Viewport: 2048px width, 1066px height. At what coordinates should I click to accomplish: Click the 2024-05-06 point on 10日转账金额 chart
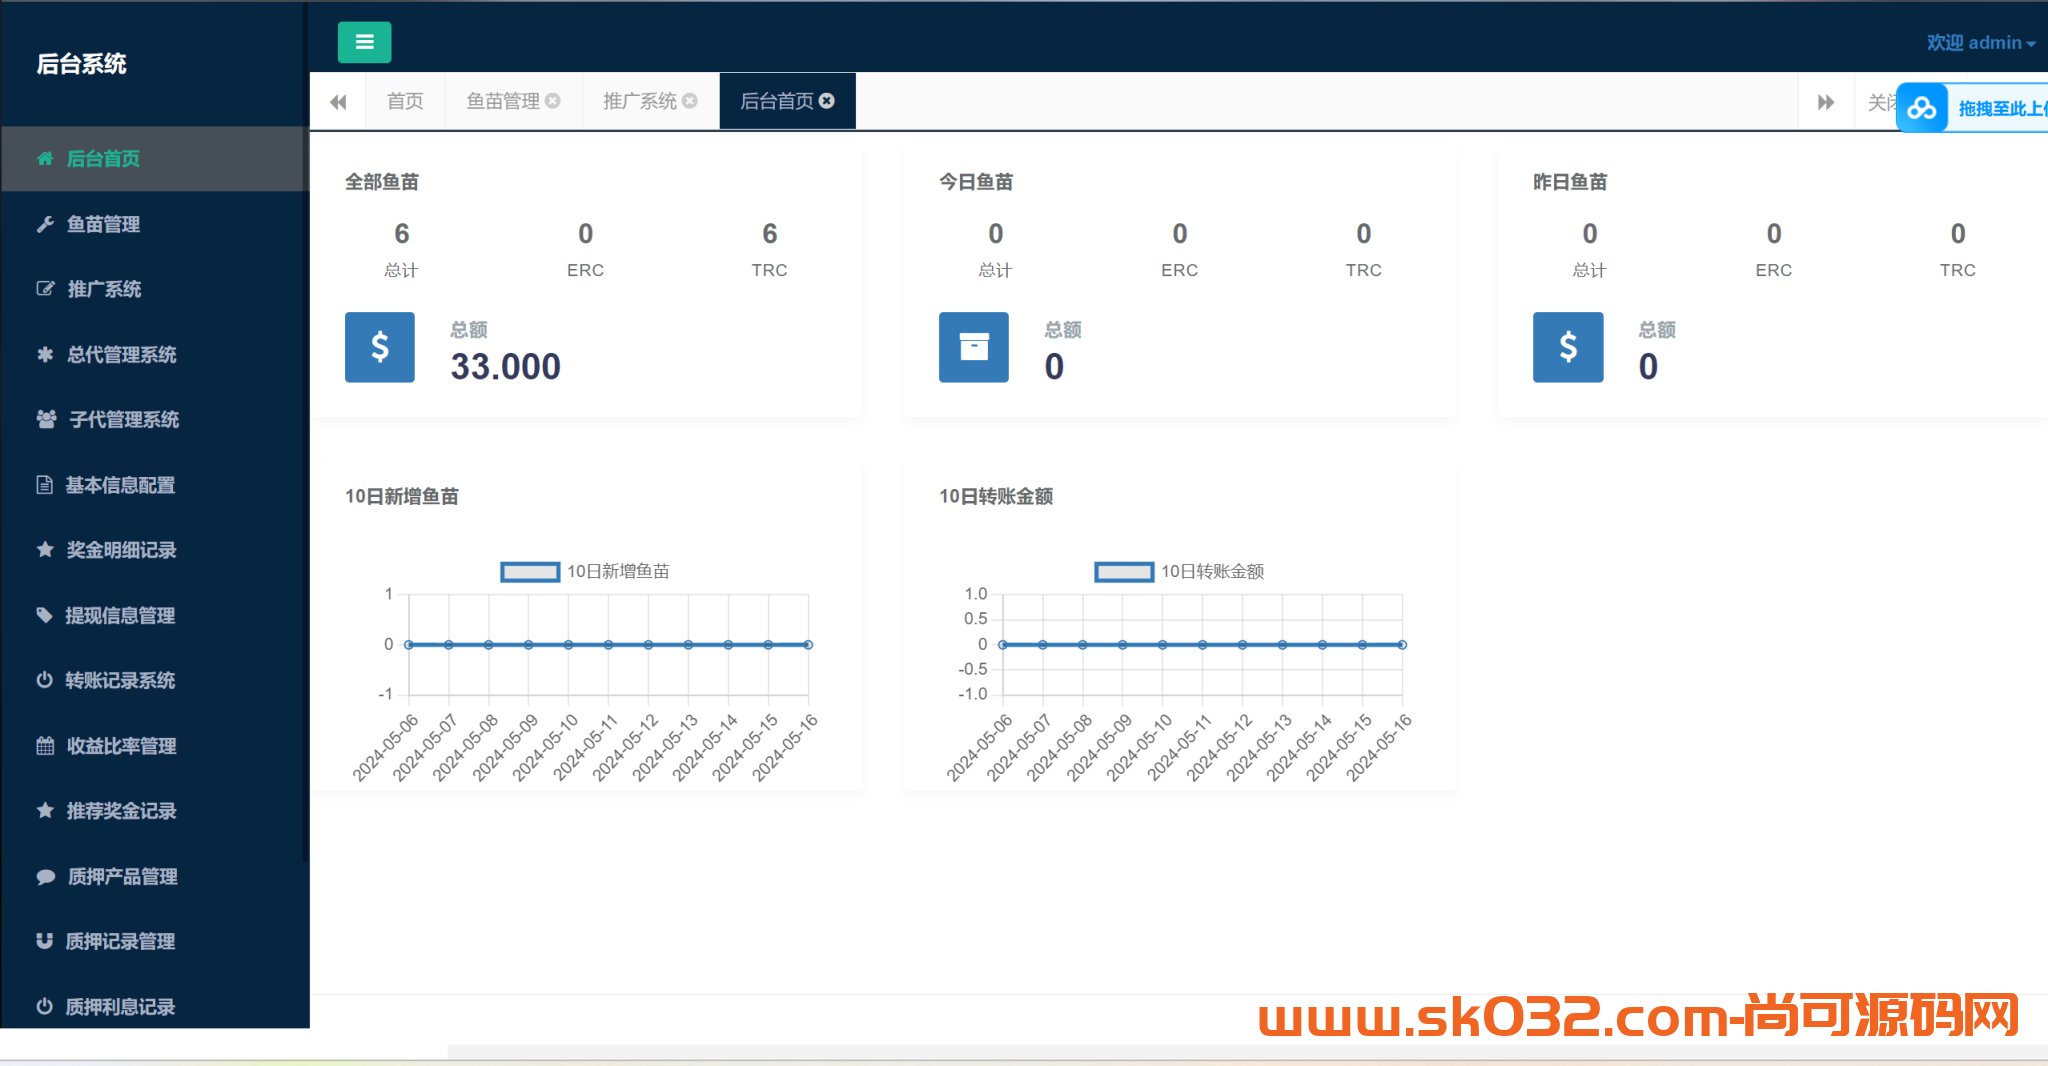[x=1003, y=645]
